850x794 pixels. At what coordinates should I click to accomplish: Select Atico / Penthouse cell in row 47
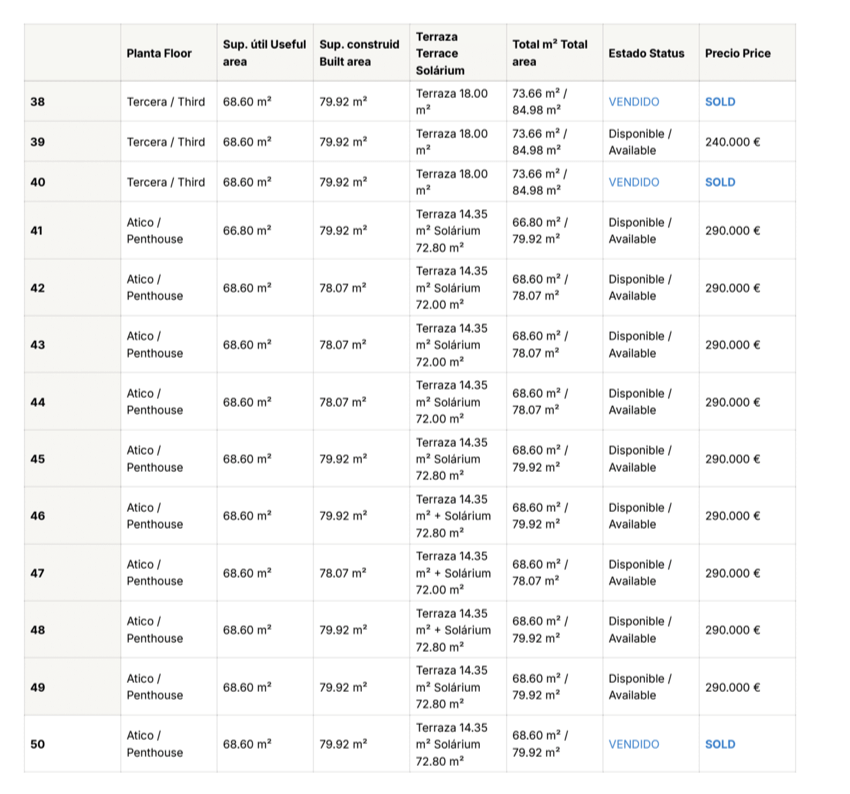[155, 573]
